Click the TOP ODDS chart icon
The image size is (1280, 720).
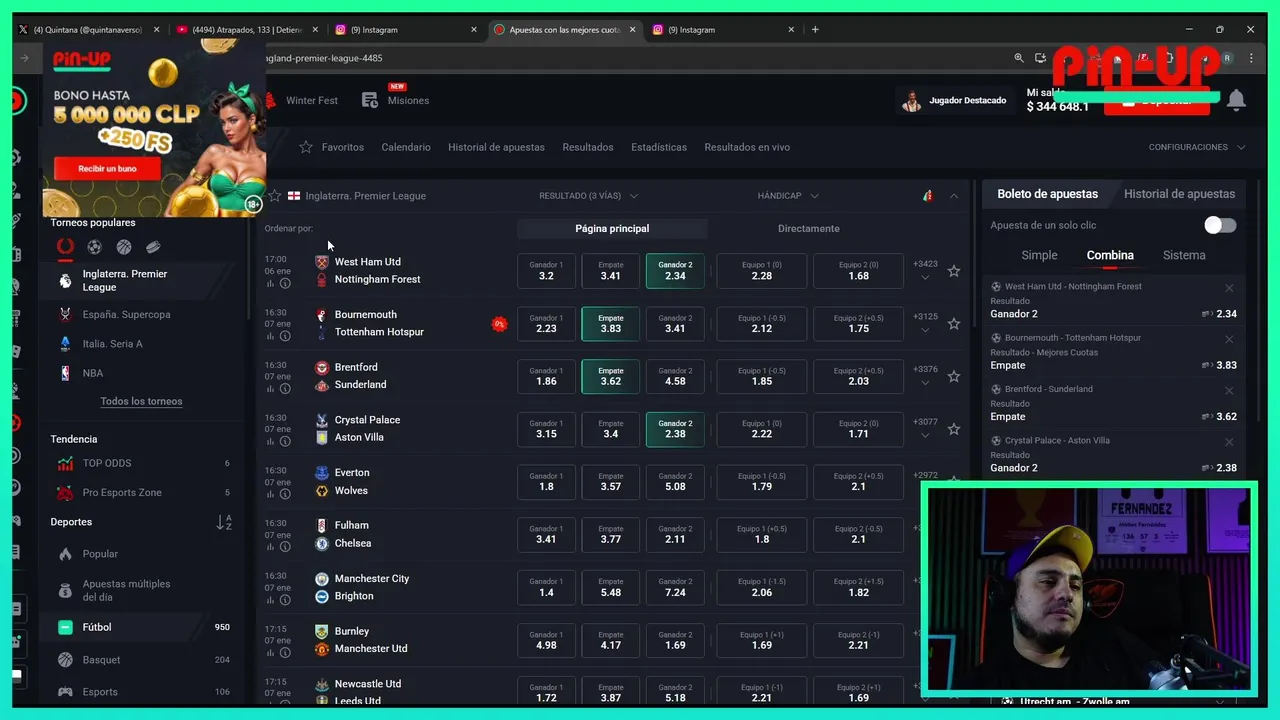(65, 463)
